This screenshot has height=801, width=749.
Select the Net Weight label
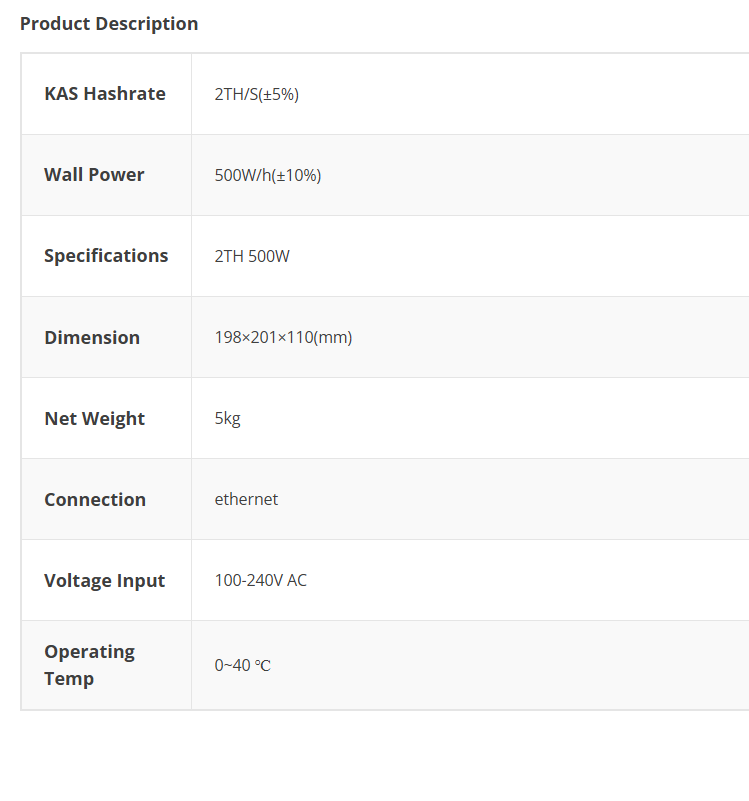tap(94, 419)
